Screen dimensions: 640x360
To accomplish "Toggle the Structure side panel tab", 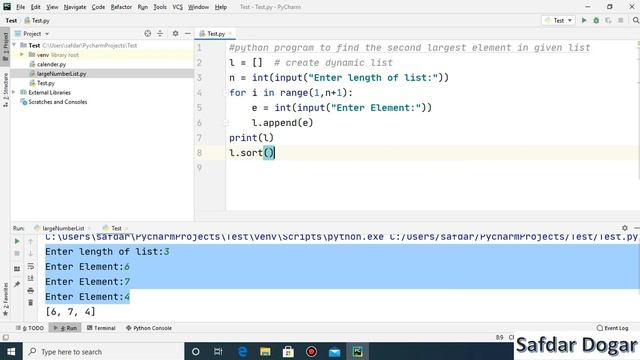I will [x=5, y=90].
